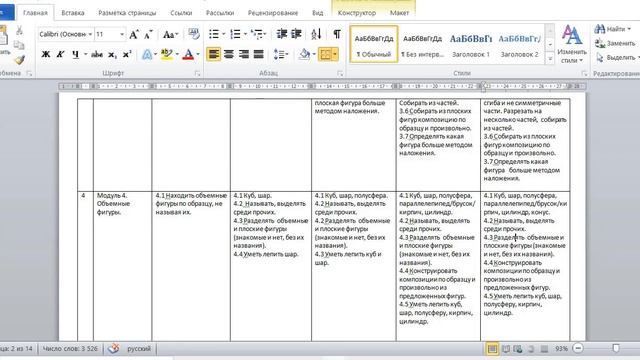
Task: Open the Select (Выделить) menu
Action: point(617,58)
